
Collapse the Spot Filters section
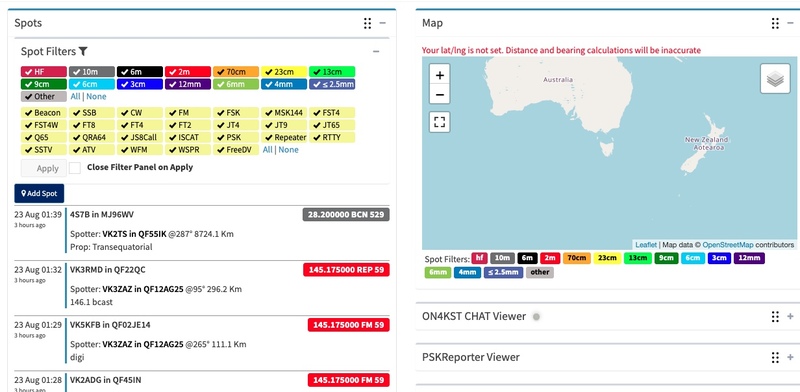[376, 51]
